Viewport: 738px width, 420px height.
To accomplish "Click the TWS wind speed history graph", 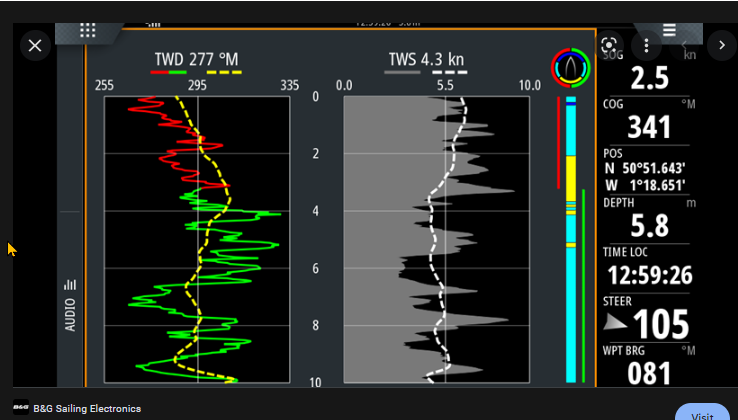I will click(436, 240).
